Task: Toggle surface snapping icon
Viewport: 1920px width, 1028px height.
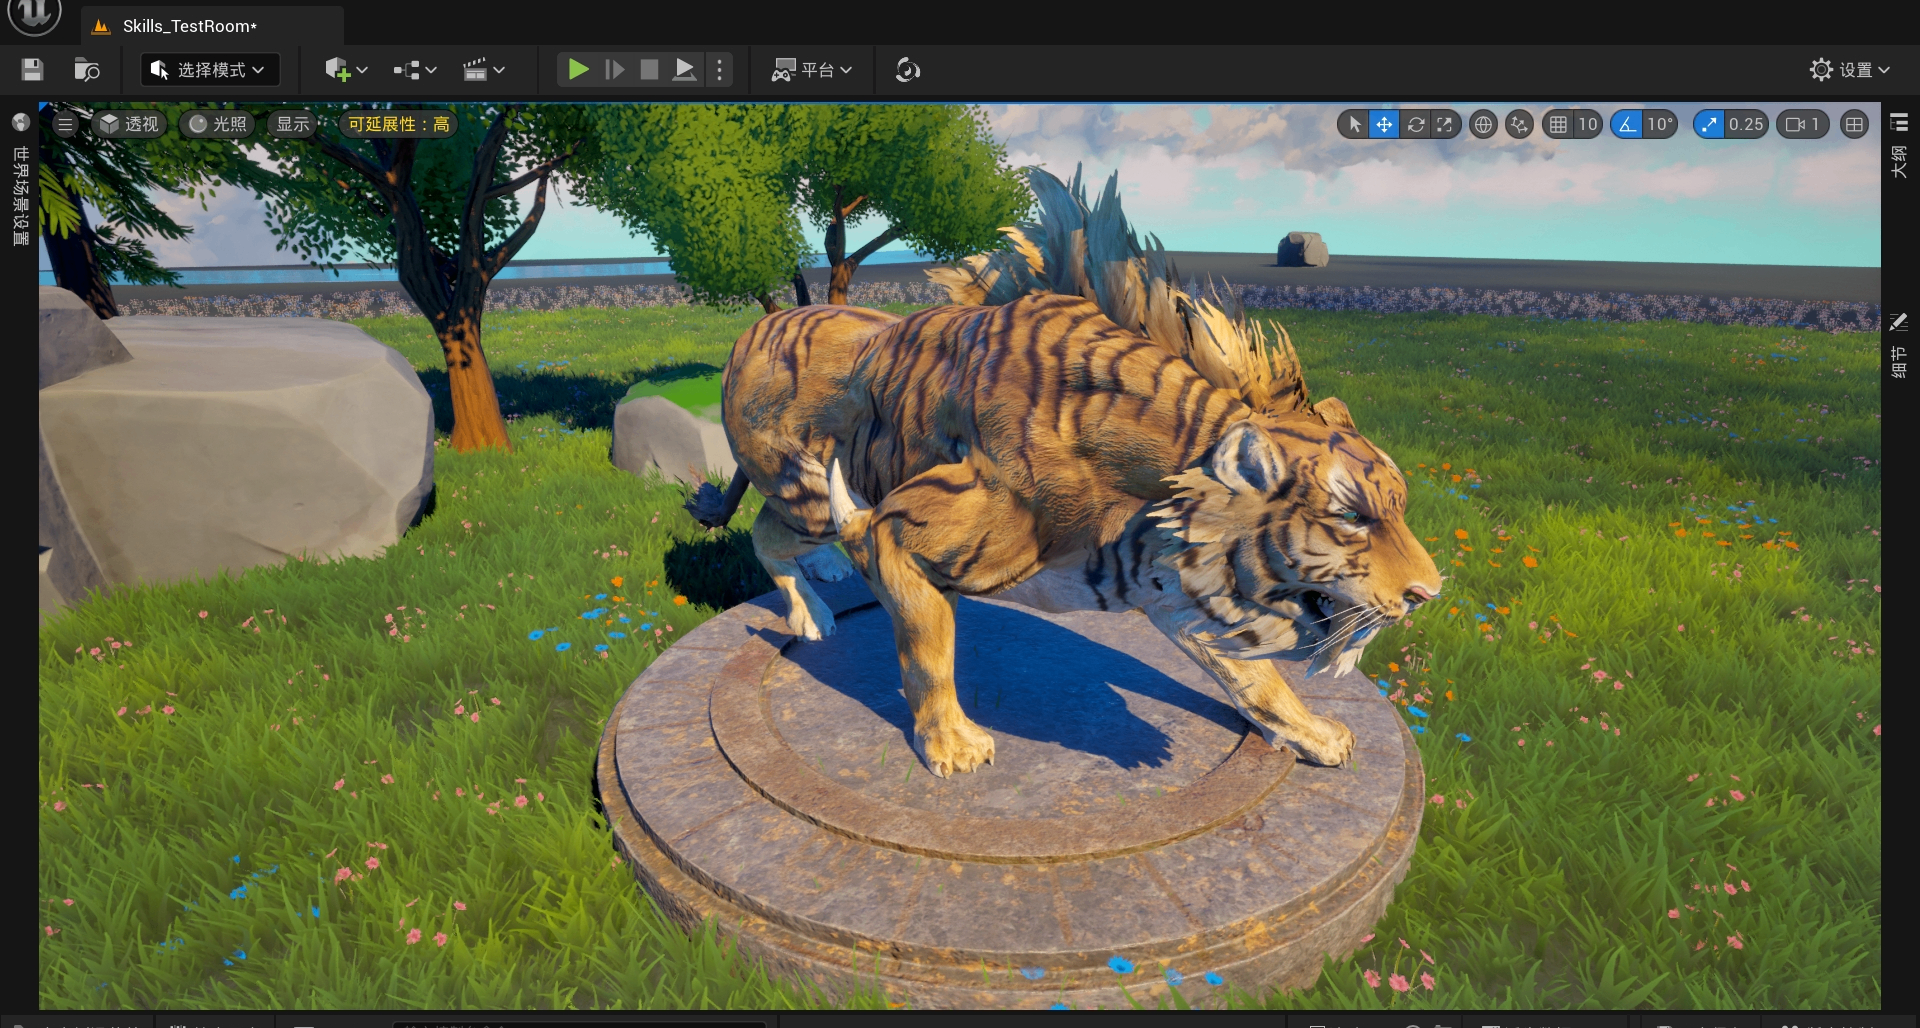Action: tap(1520, 124)
